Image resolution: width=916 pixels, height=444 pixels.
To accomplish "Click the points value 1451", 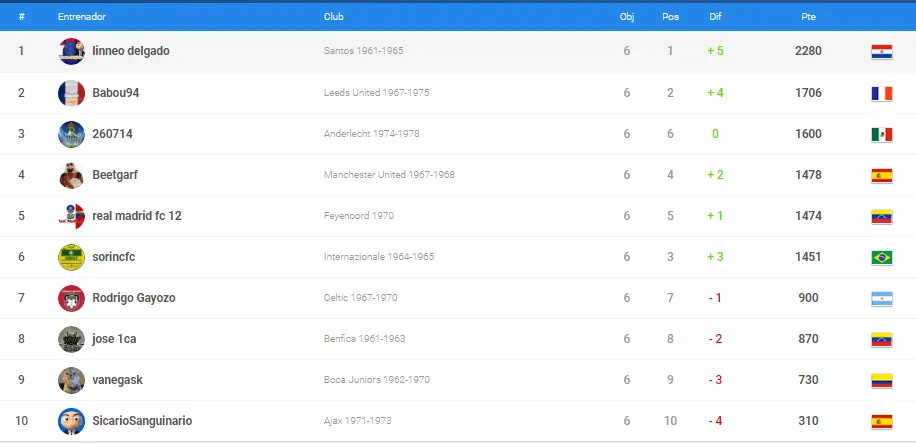I will (809, 256).
